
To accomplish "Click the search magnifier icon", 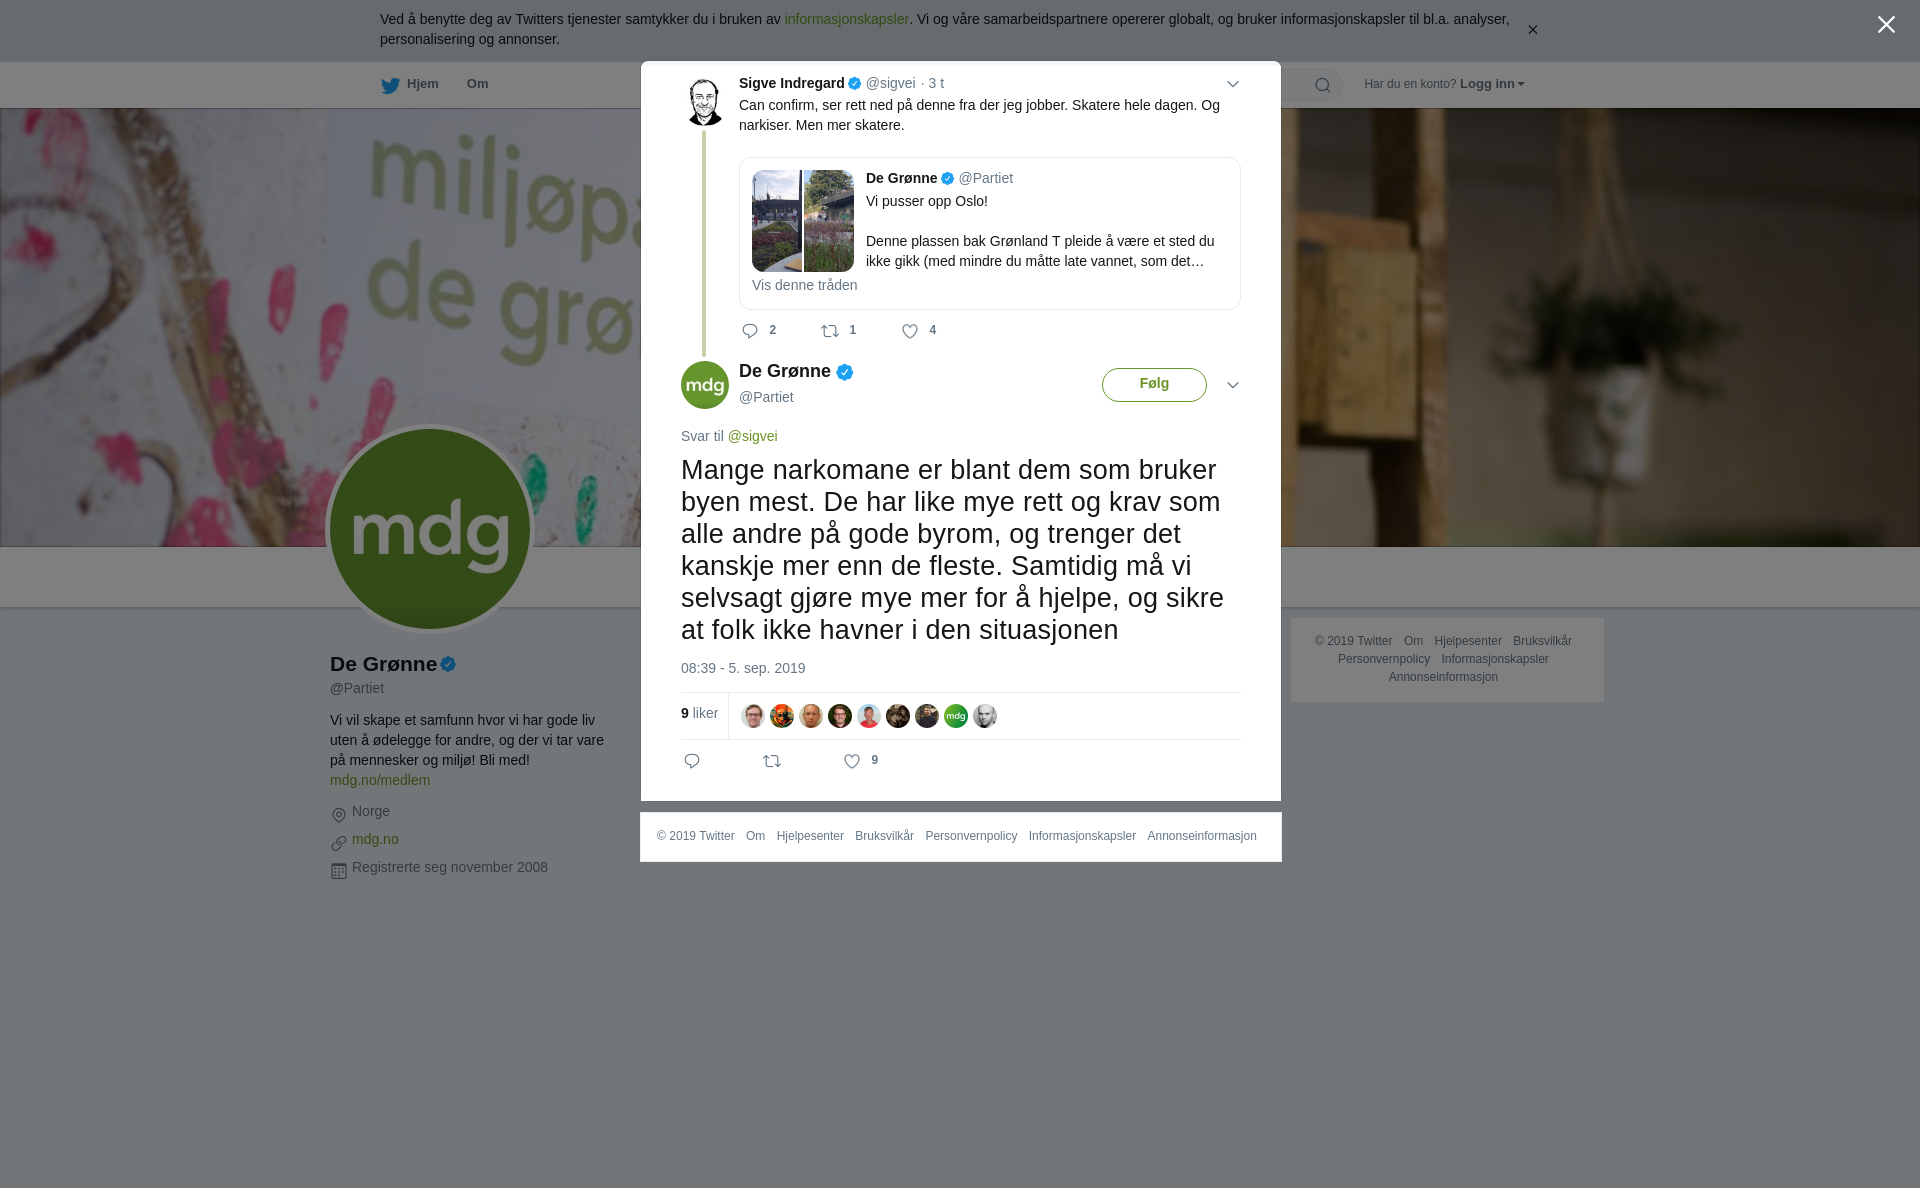I will pos(1323,85).
